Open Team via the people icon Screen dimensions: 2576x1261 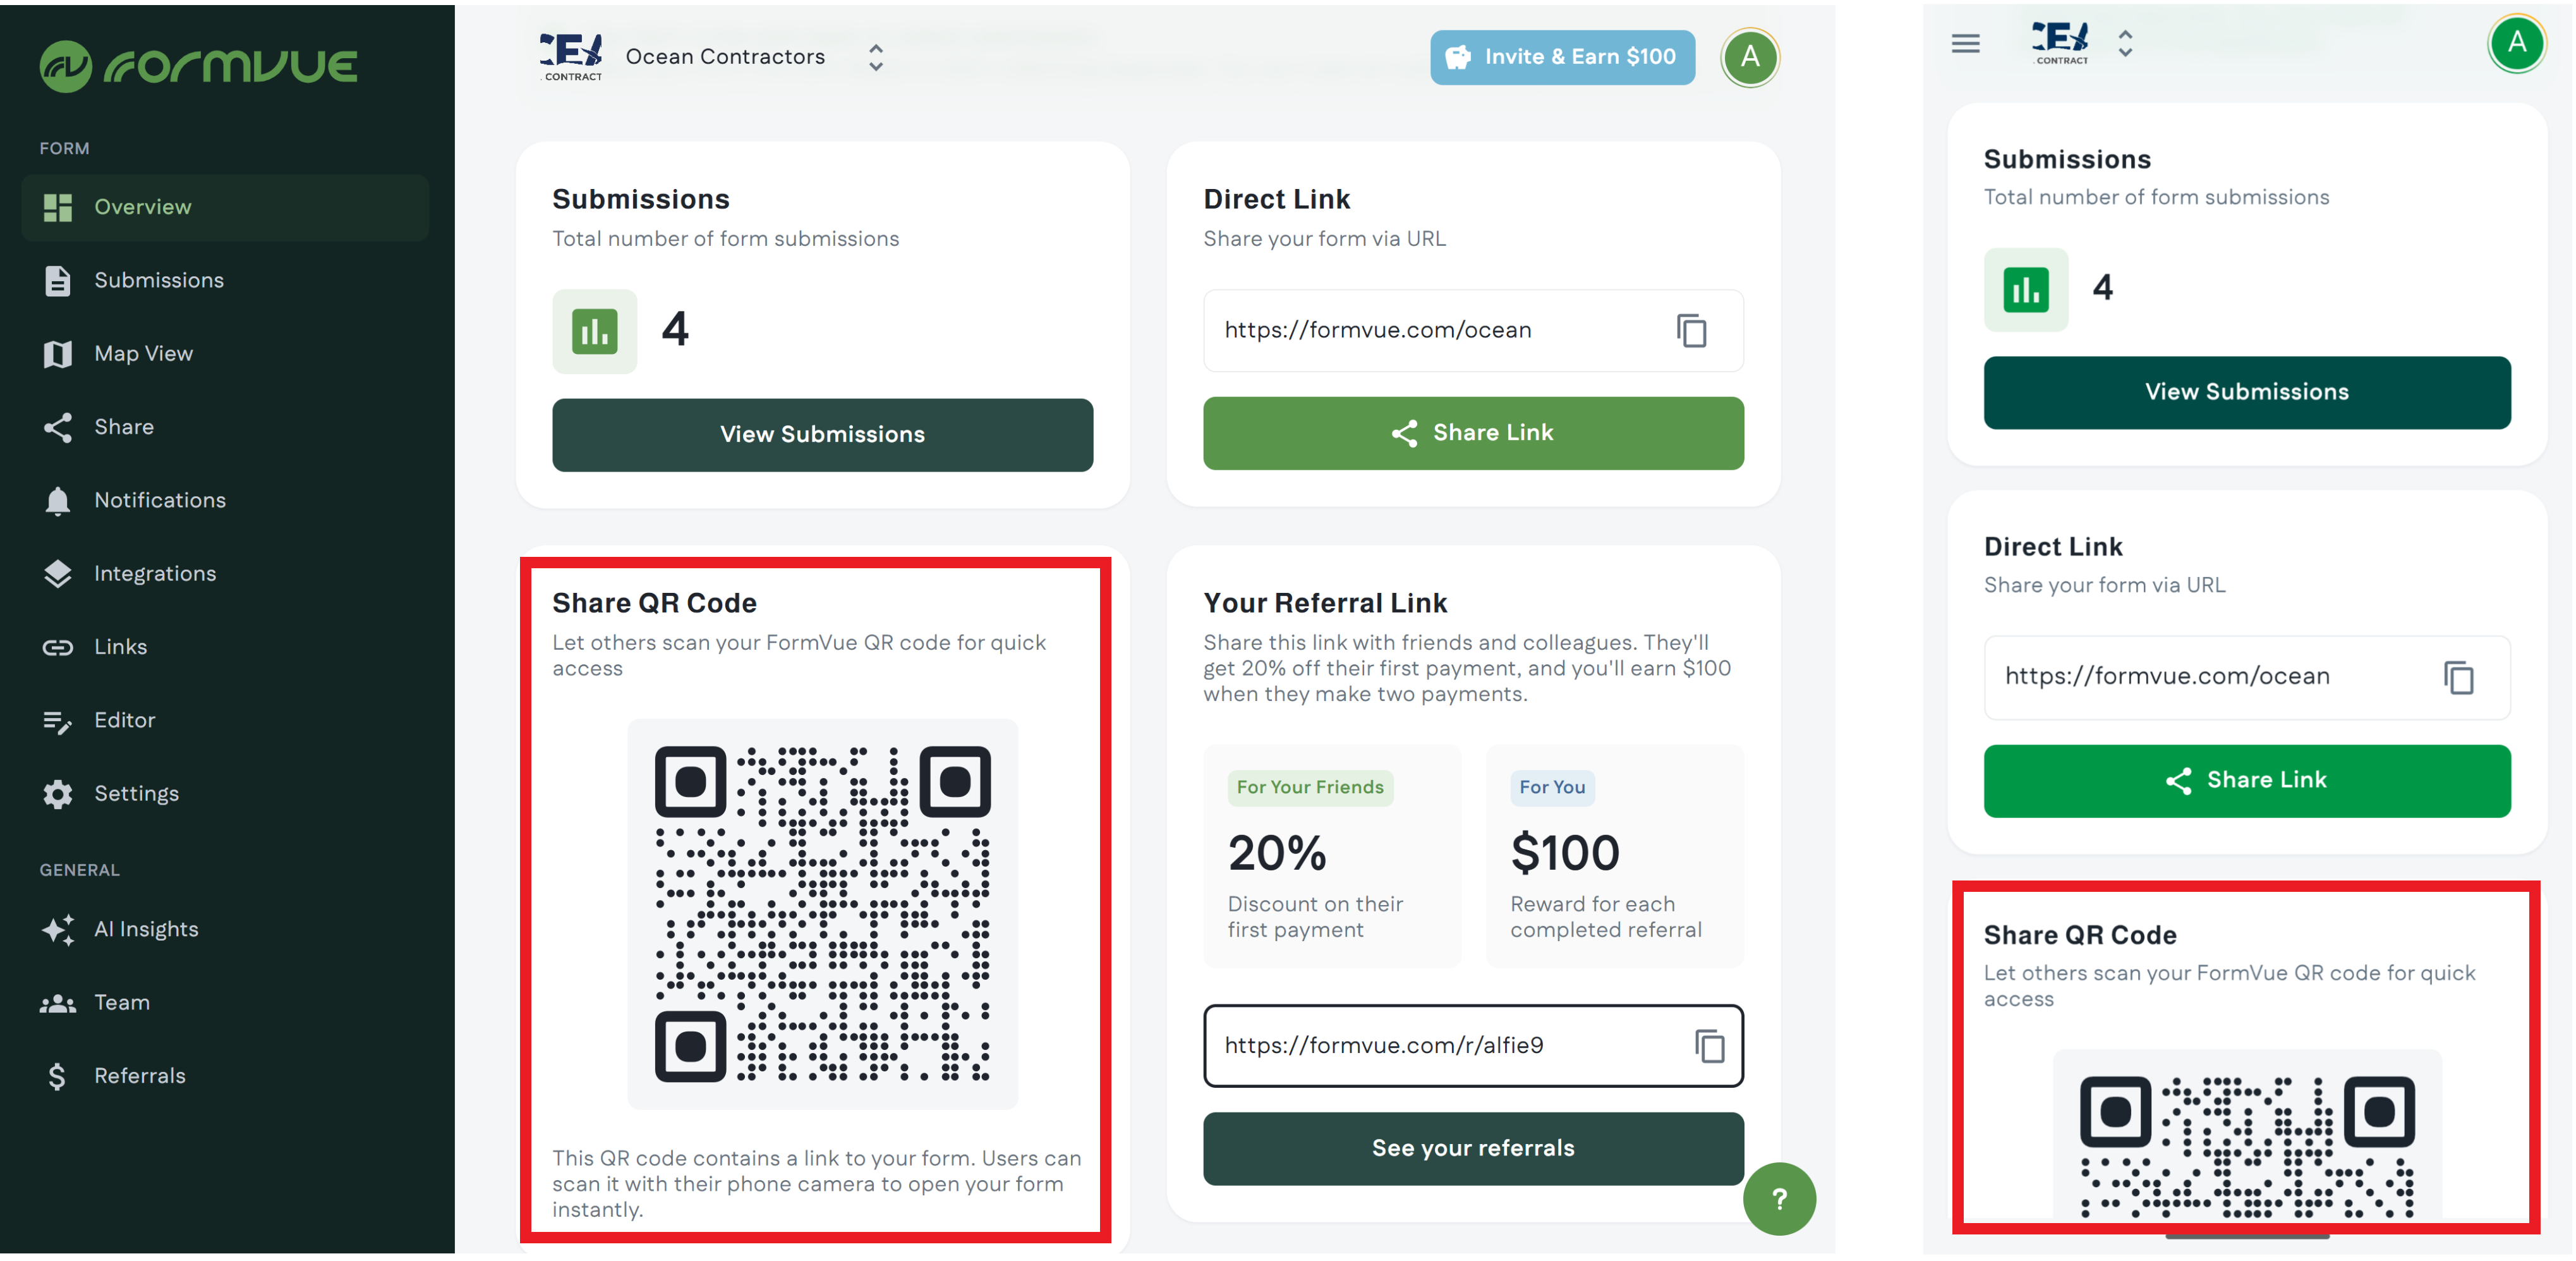tap(58, 1002)
